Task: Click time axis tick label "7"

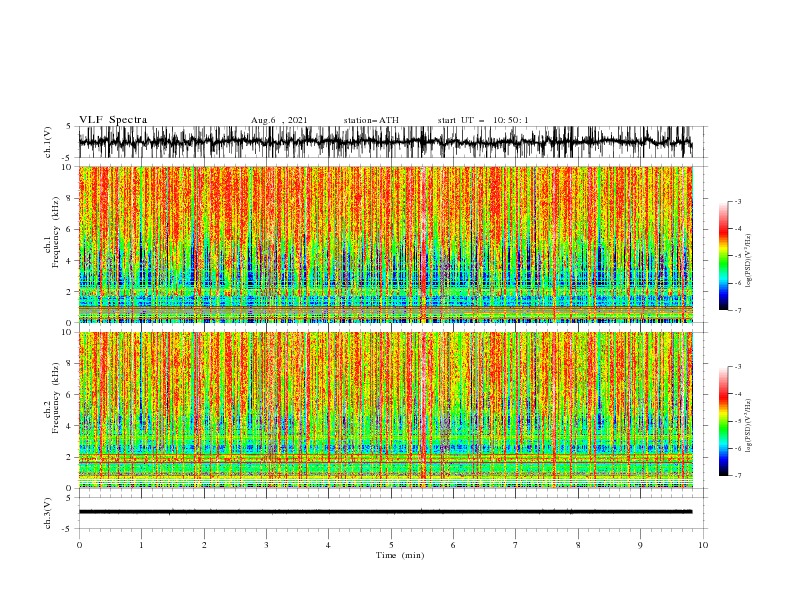Action: pos(516,545)
